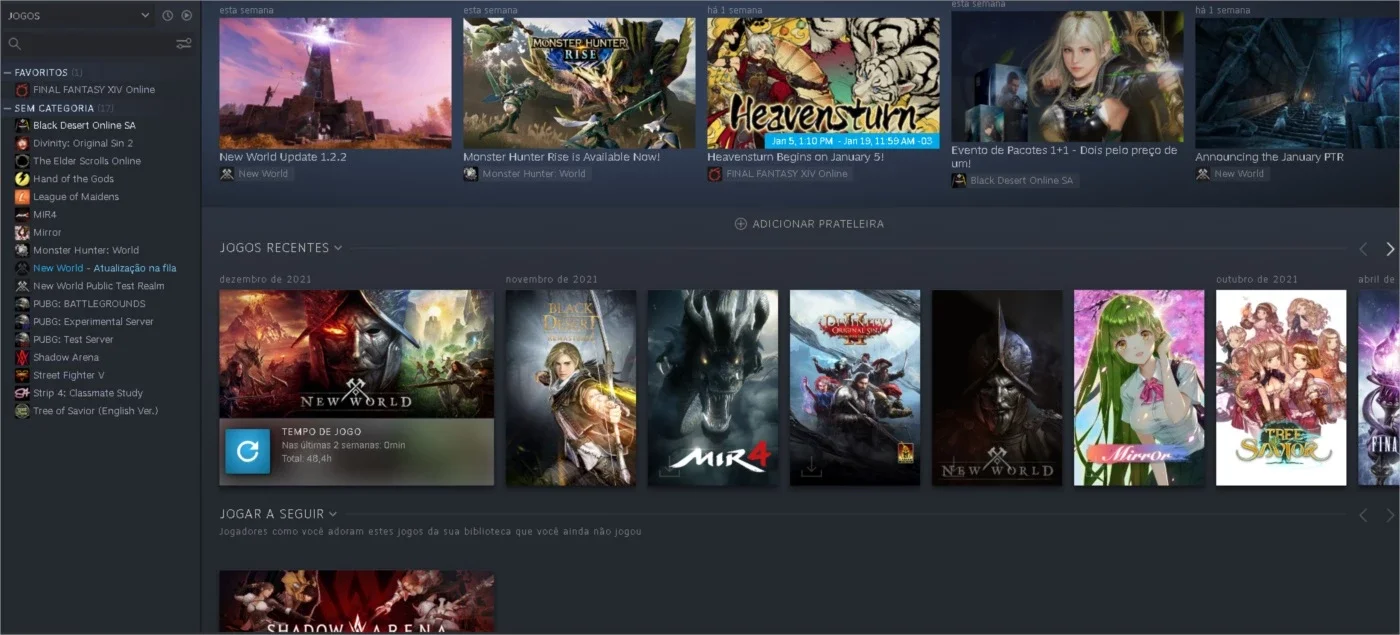
Task: Click New World tag under January PTR
Action: [1231, 174]
